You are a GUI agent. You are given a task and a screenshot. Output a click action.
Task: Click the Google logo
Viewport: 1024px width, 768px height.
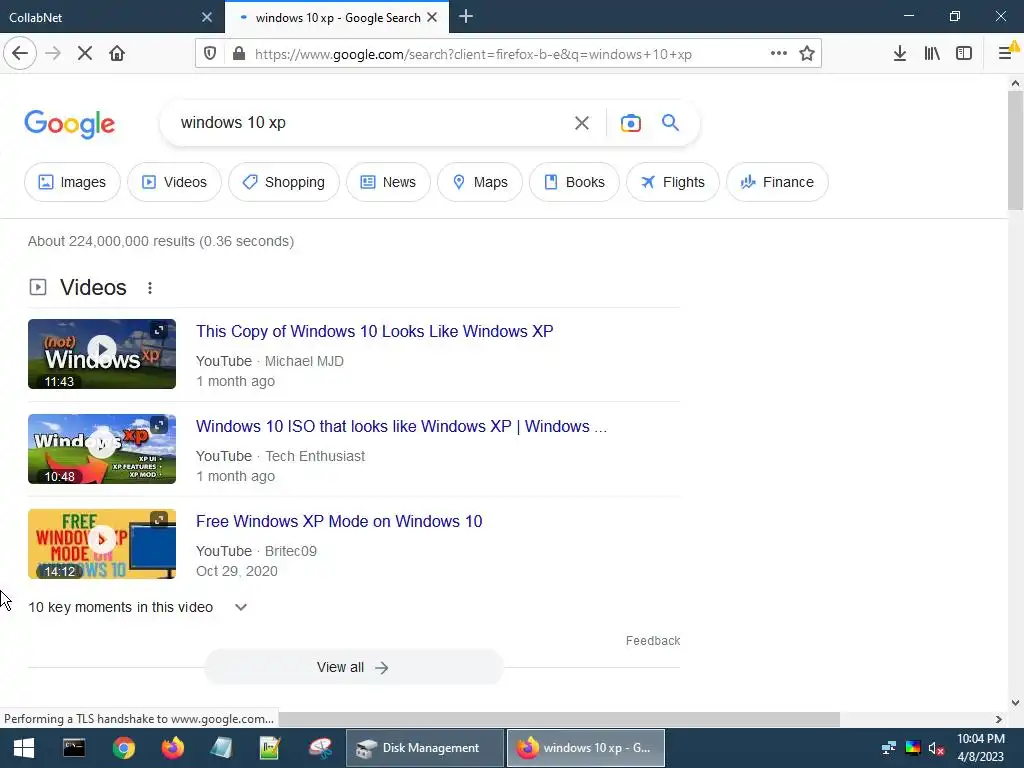tap(70, 123)
